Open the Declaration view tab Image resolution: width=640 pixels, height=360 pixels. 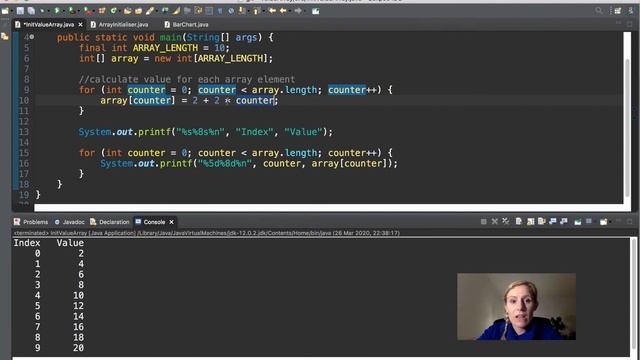tap(109, 222)
